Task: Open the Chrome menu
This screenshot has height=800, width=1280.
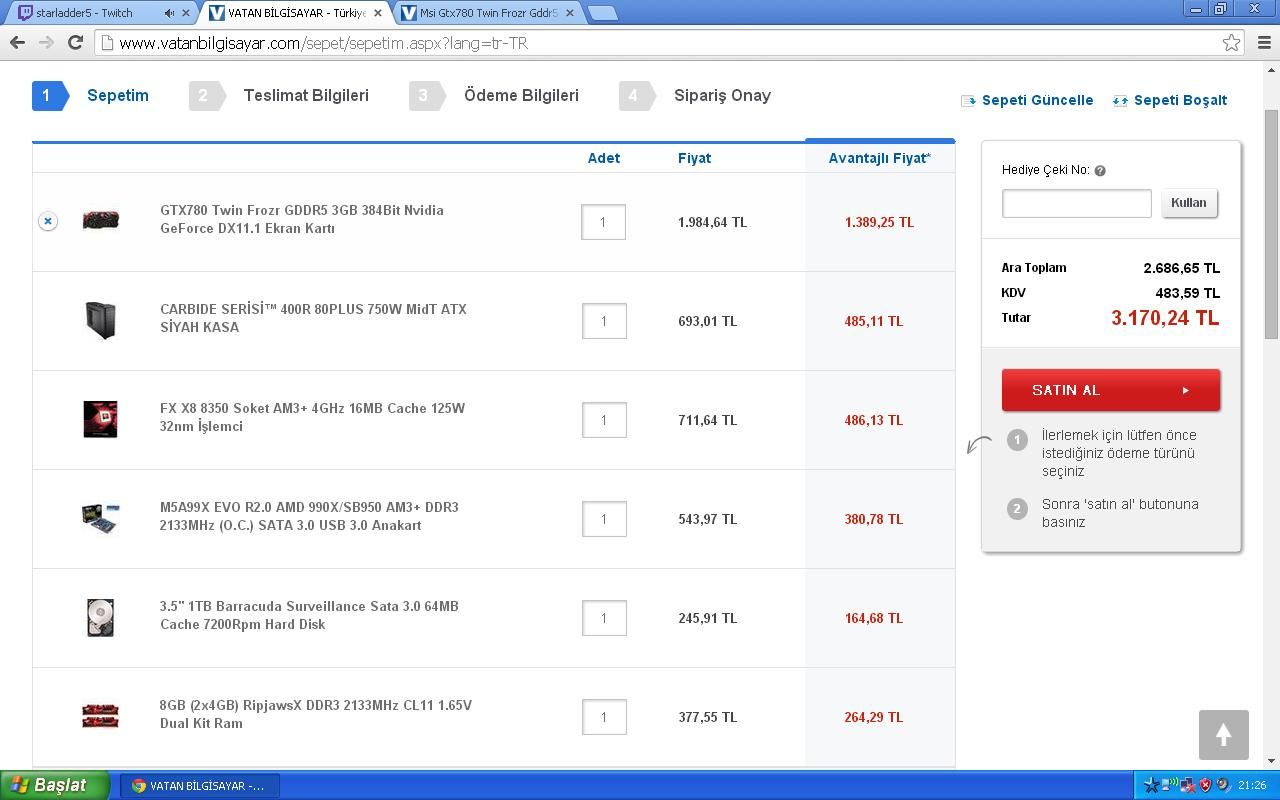Action: pyautogui.click(x=1263, y=42)
